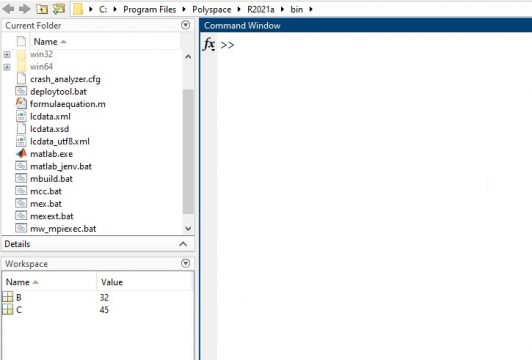Select the matlab.exe file icon

pyautogui.click(x=21, y=154)
